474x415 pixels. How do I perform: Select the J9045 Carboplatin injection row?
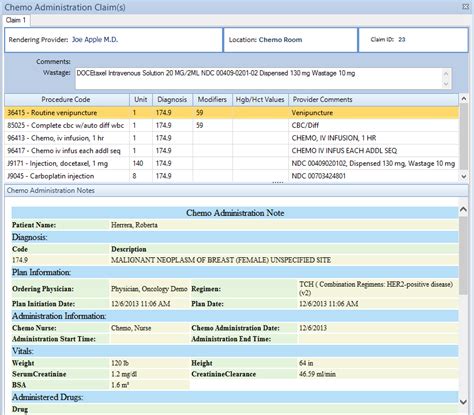231,176
